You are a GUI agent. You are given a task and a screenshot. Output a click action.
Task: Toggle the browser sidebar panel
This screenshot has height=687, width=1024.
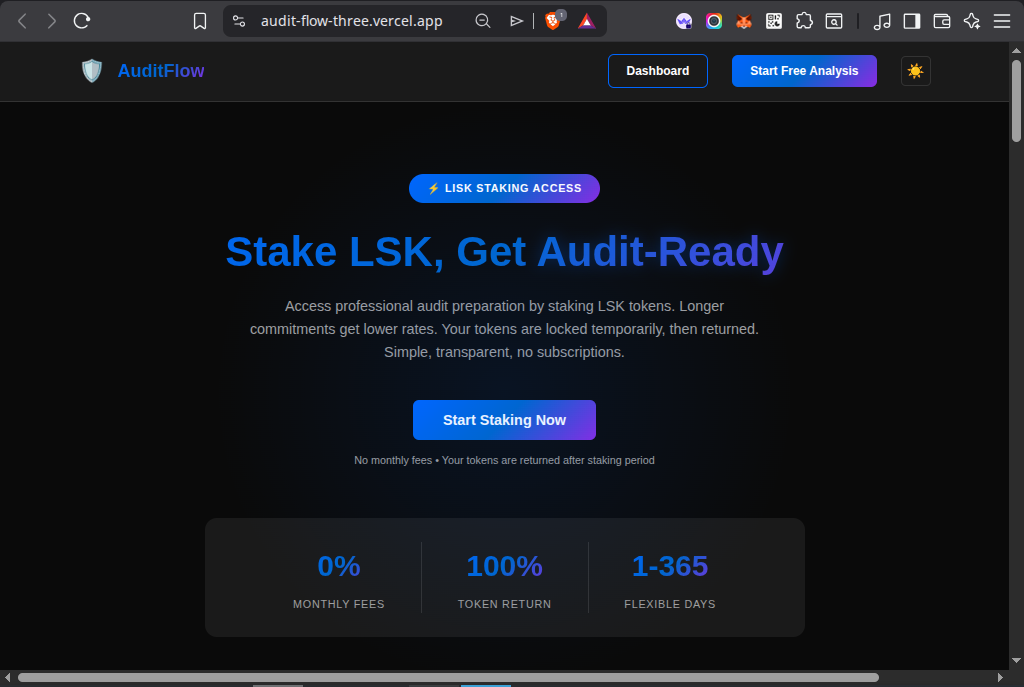tap(911, 21)
